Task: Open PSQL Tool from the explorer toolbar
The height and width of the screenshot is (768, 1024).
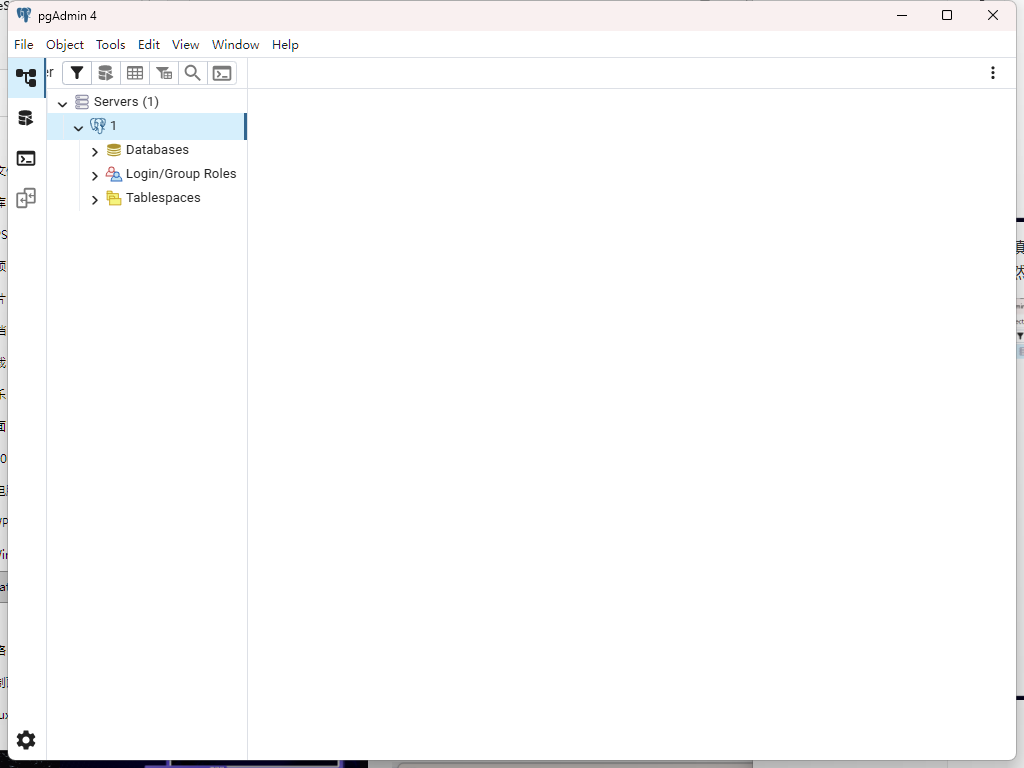Action: [x=222, y=73]
